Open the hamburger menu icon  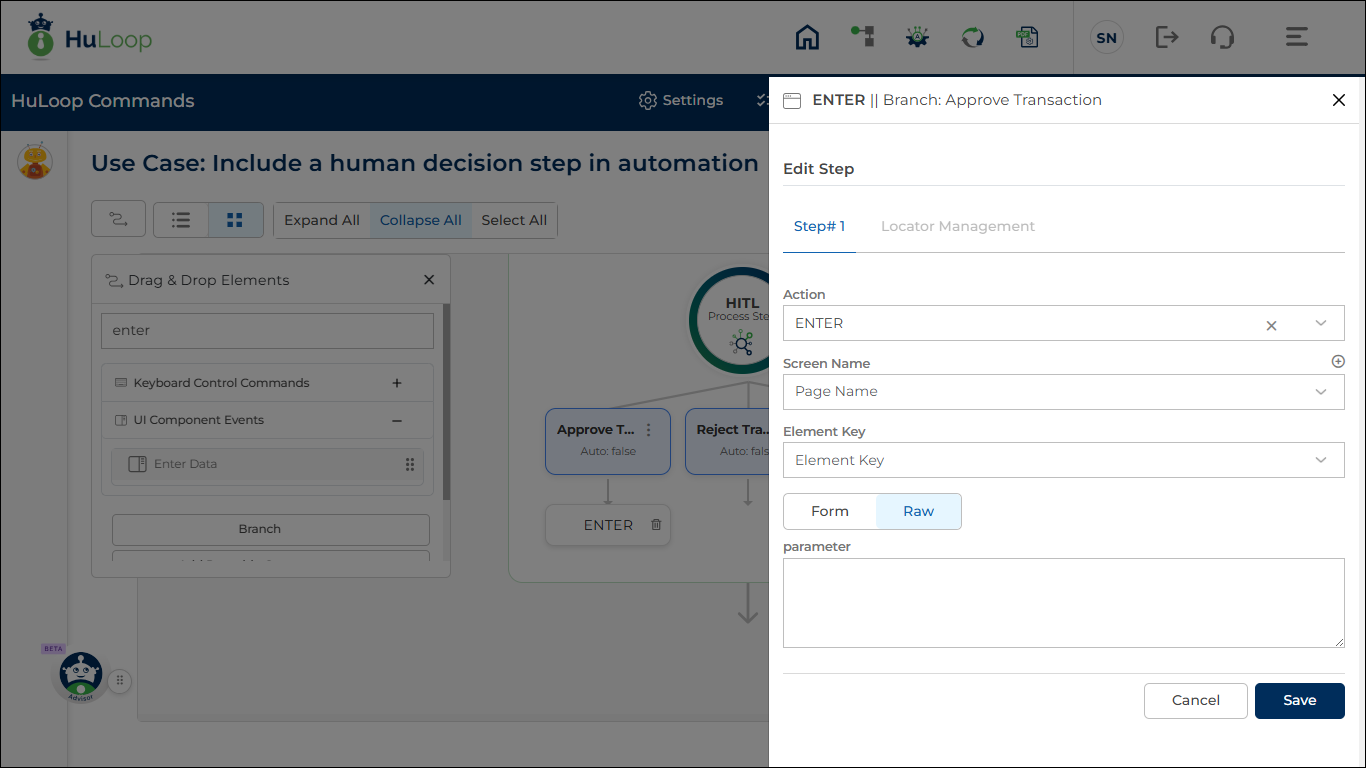pyautogui.click(x=1296, y=38)
